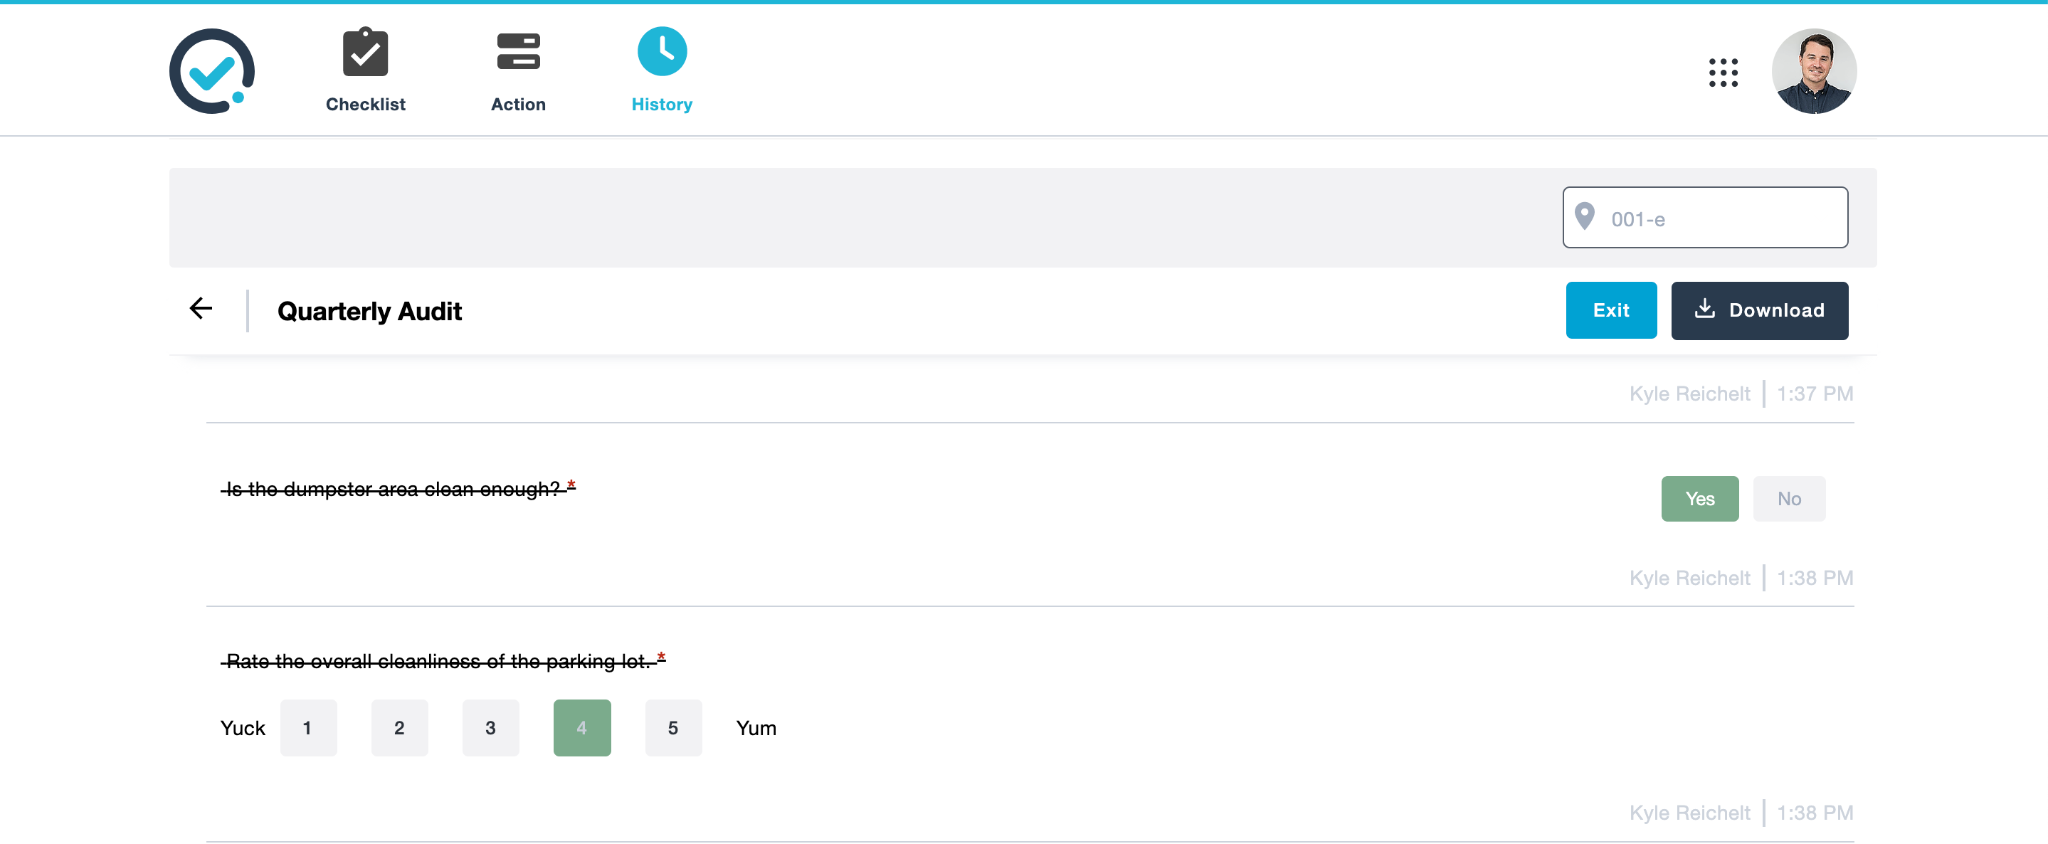Image resolution: width=2048 pixels, height=844 pixels.
Task: Switch to the History tab
Action: click(662, 71)
